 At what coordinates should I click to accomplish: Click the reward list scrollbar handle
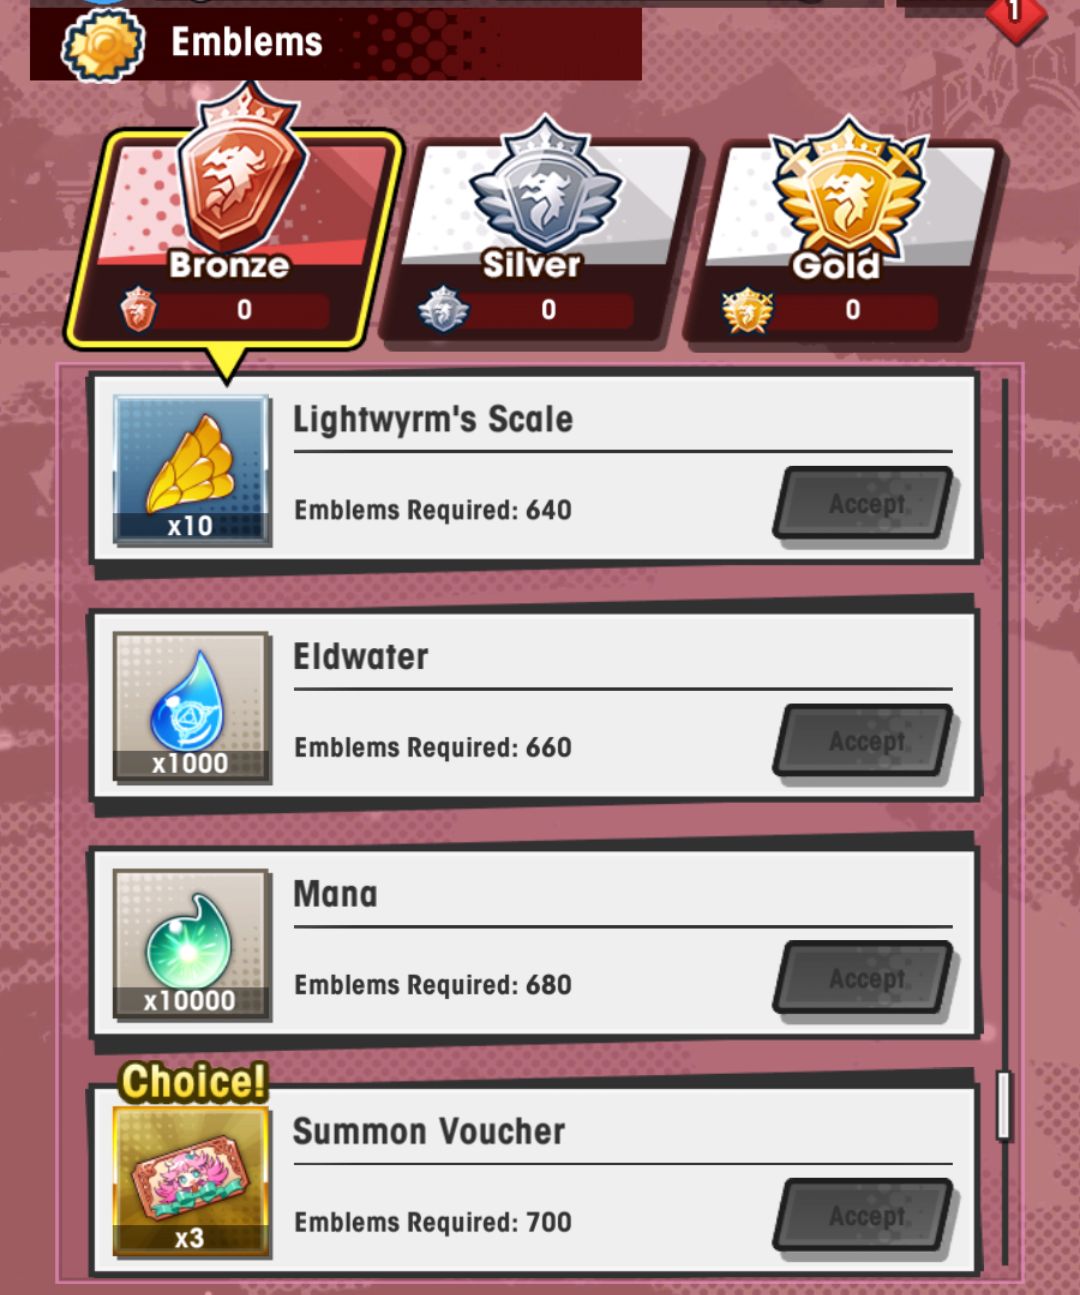1004,1105
